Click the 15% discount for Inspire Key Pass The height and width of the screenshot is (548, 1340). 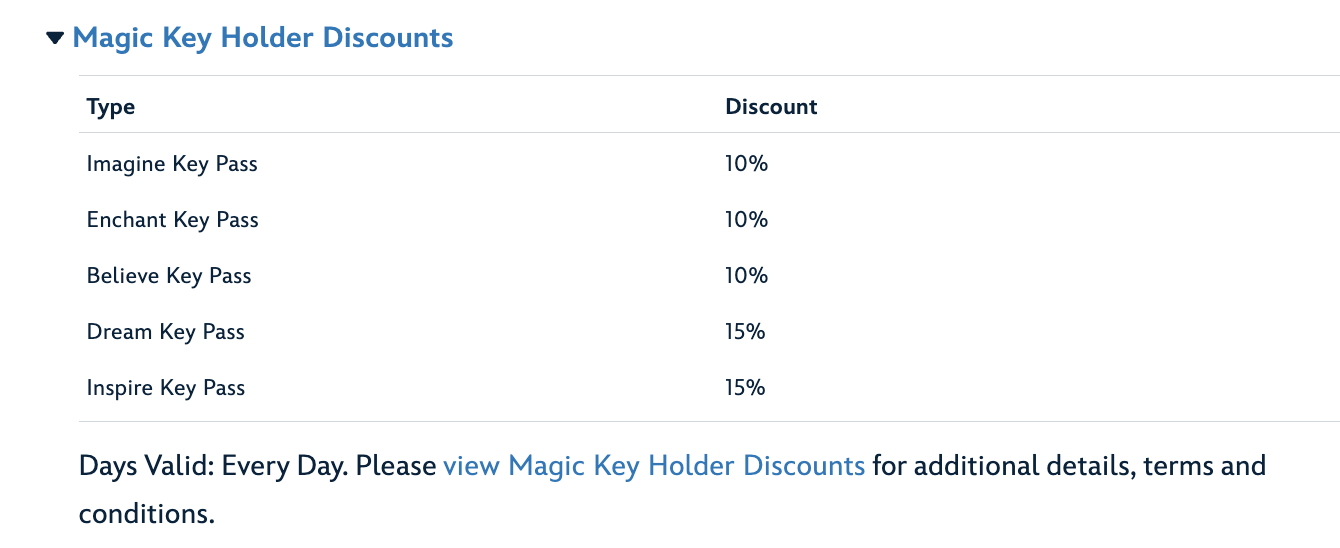pyautogui.click(x=745, y=388)
